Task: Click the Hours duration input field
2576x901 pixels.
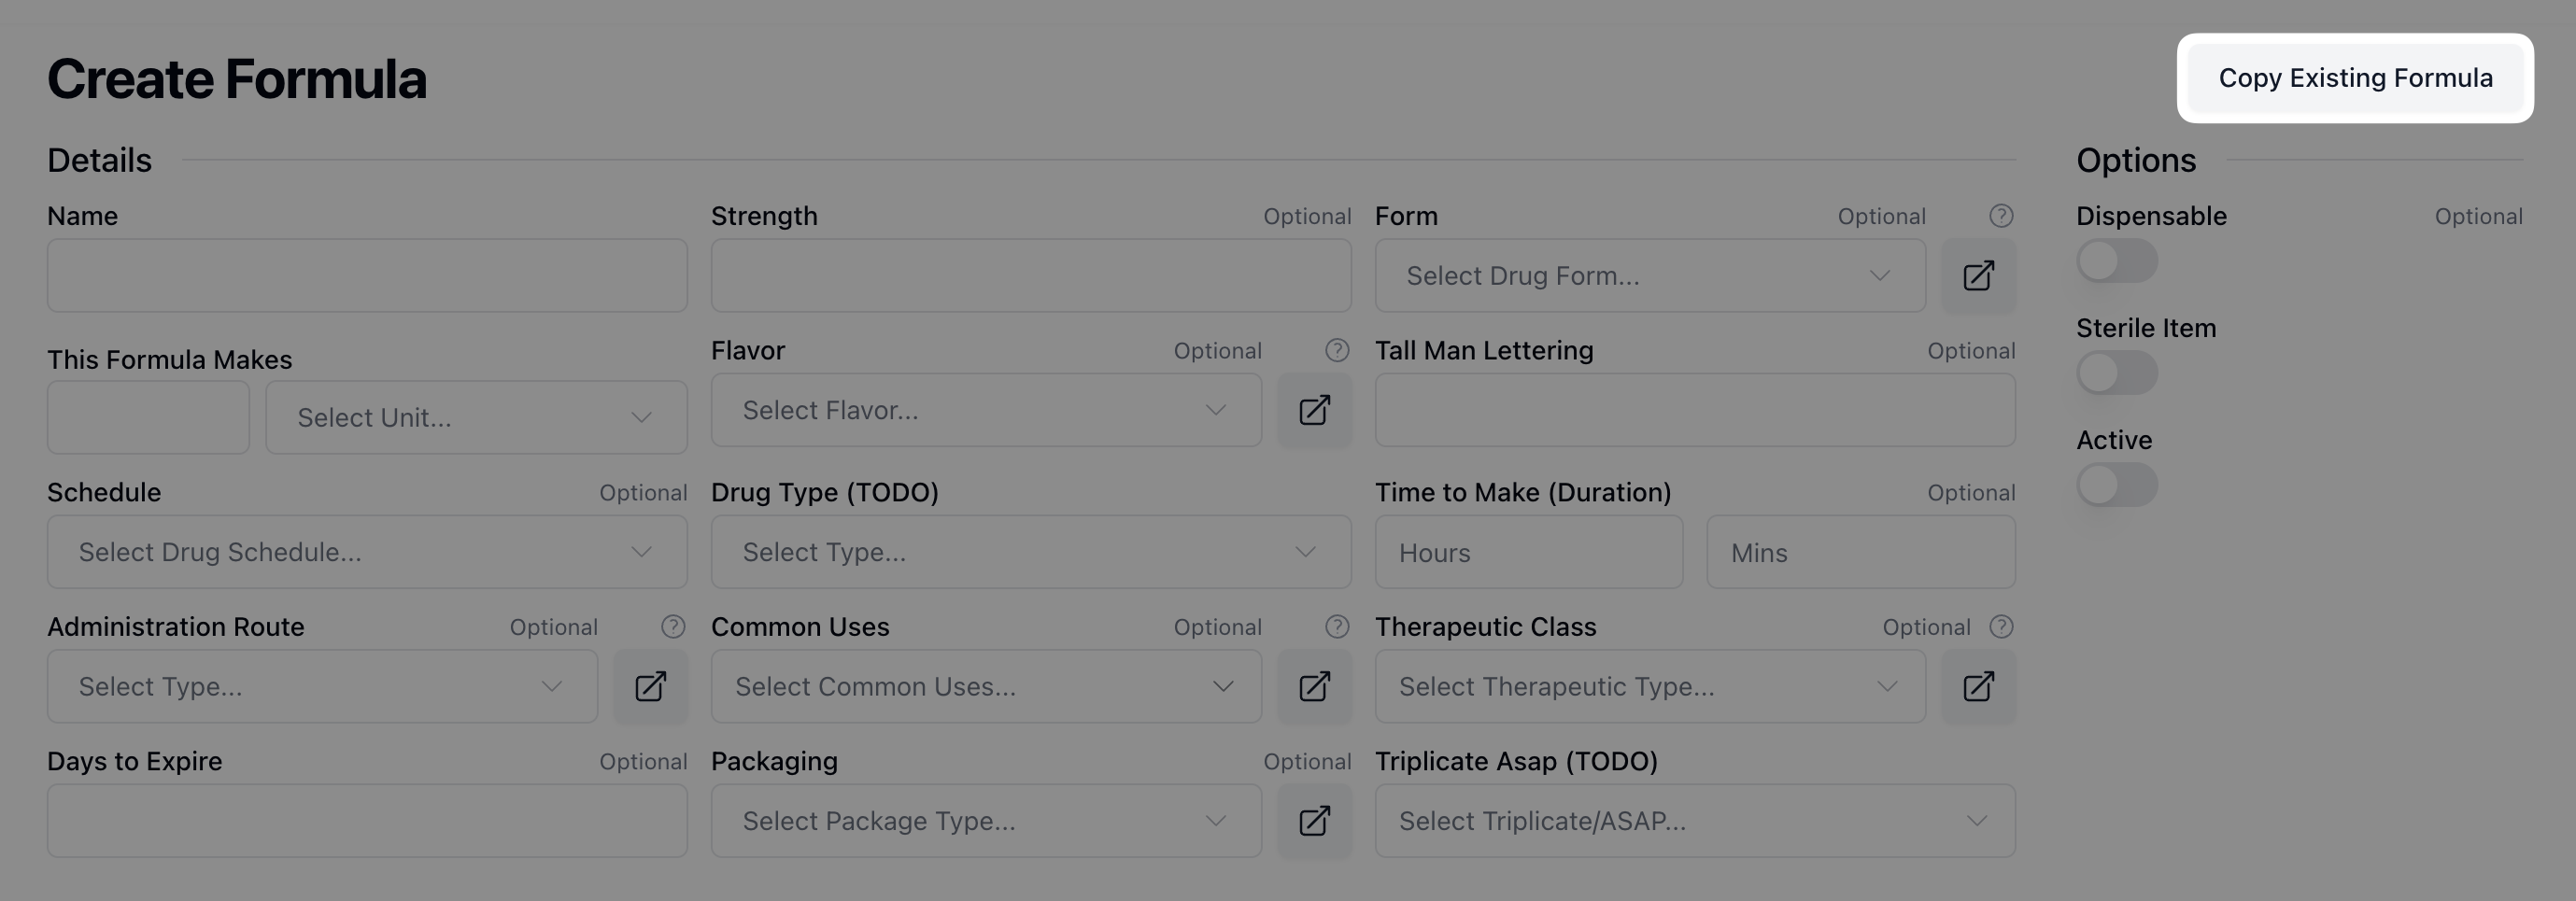Action: 1528,552
